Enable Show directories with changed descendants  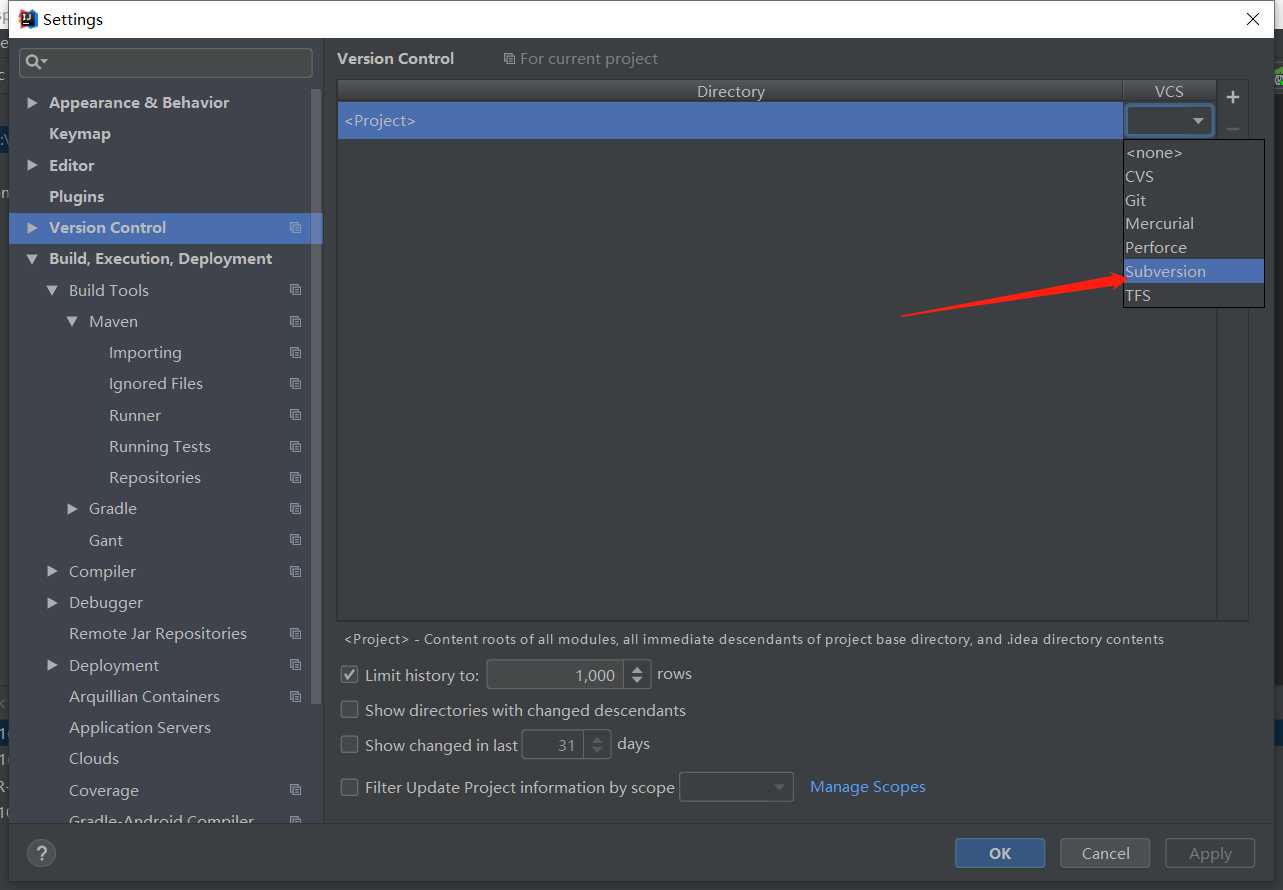349,709
